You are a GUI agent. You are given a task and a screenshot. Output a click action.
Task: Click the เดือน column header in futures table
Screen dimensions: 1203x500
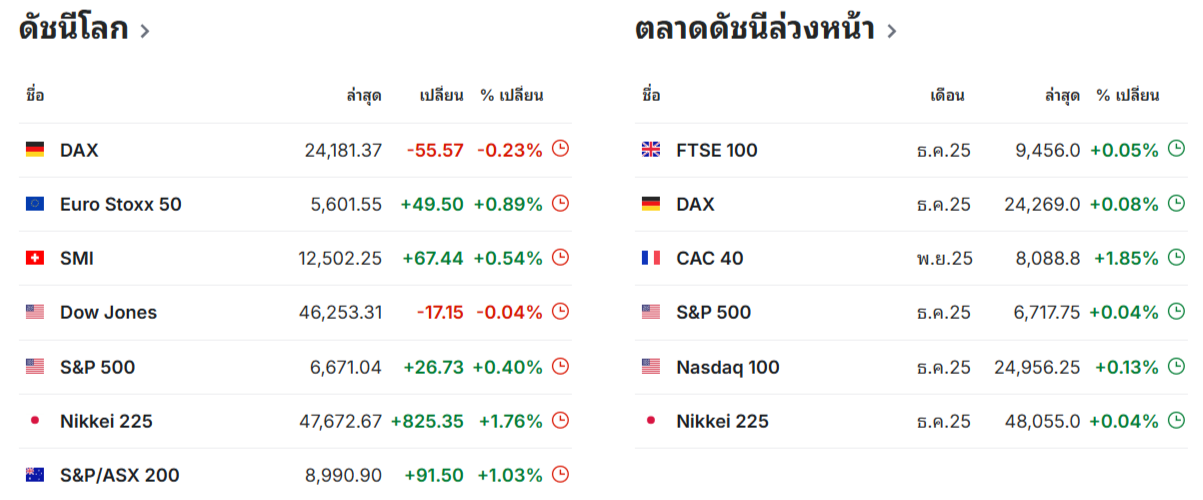click(x=947, y=96)
